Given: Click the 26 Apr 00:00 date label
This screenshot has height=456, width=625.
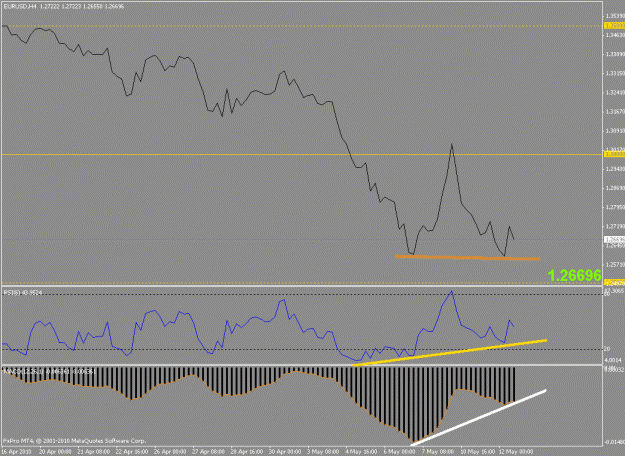Looking at the screenshot, I should (x=170, y=452).
